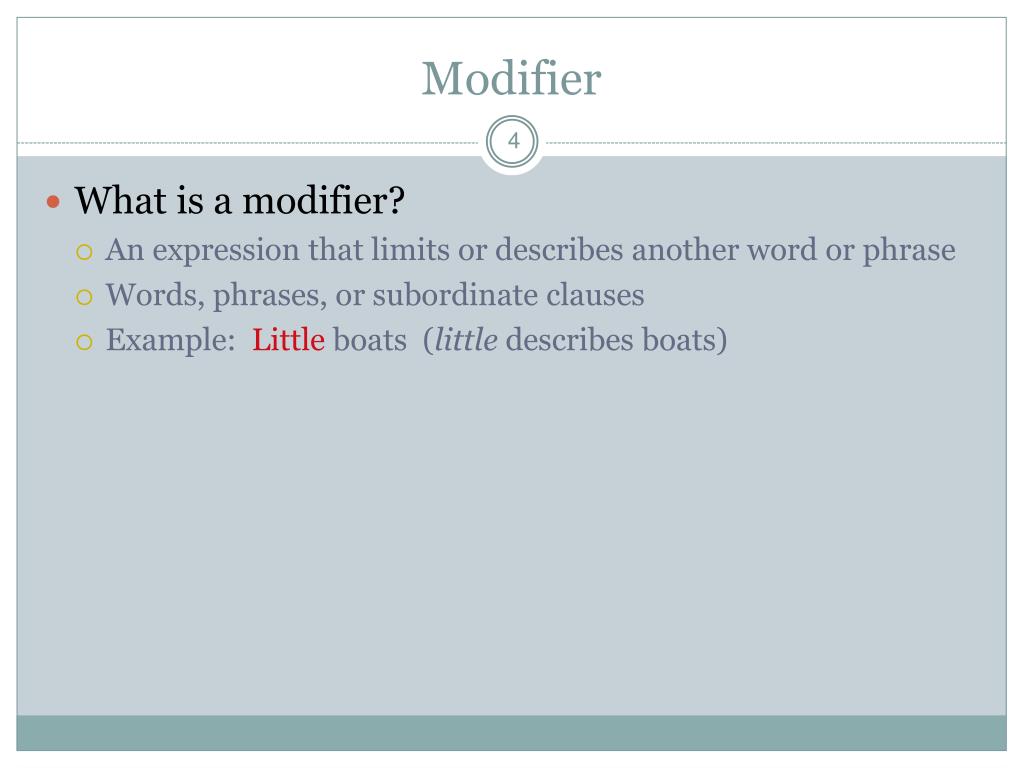The height and width of the screenshot is (768, 1024).
Task: Click the word boats after Little
Action: pos(370,340)
